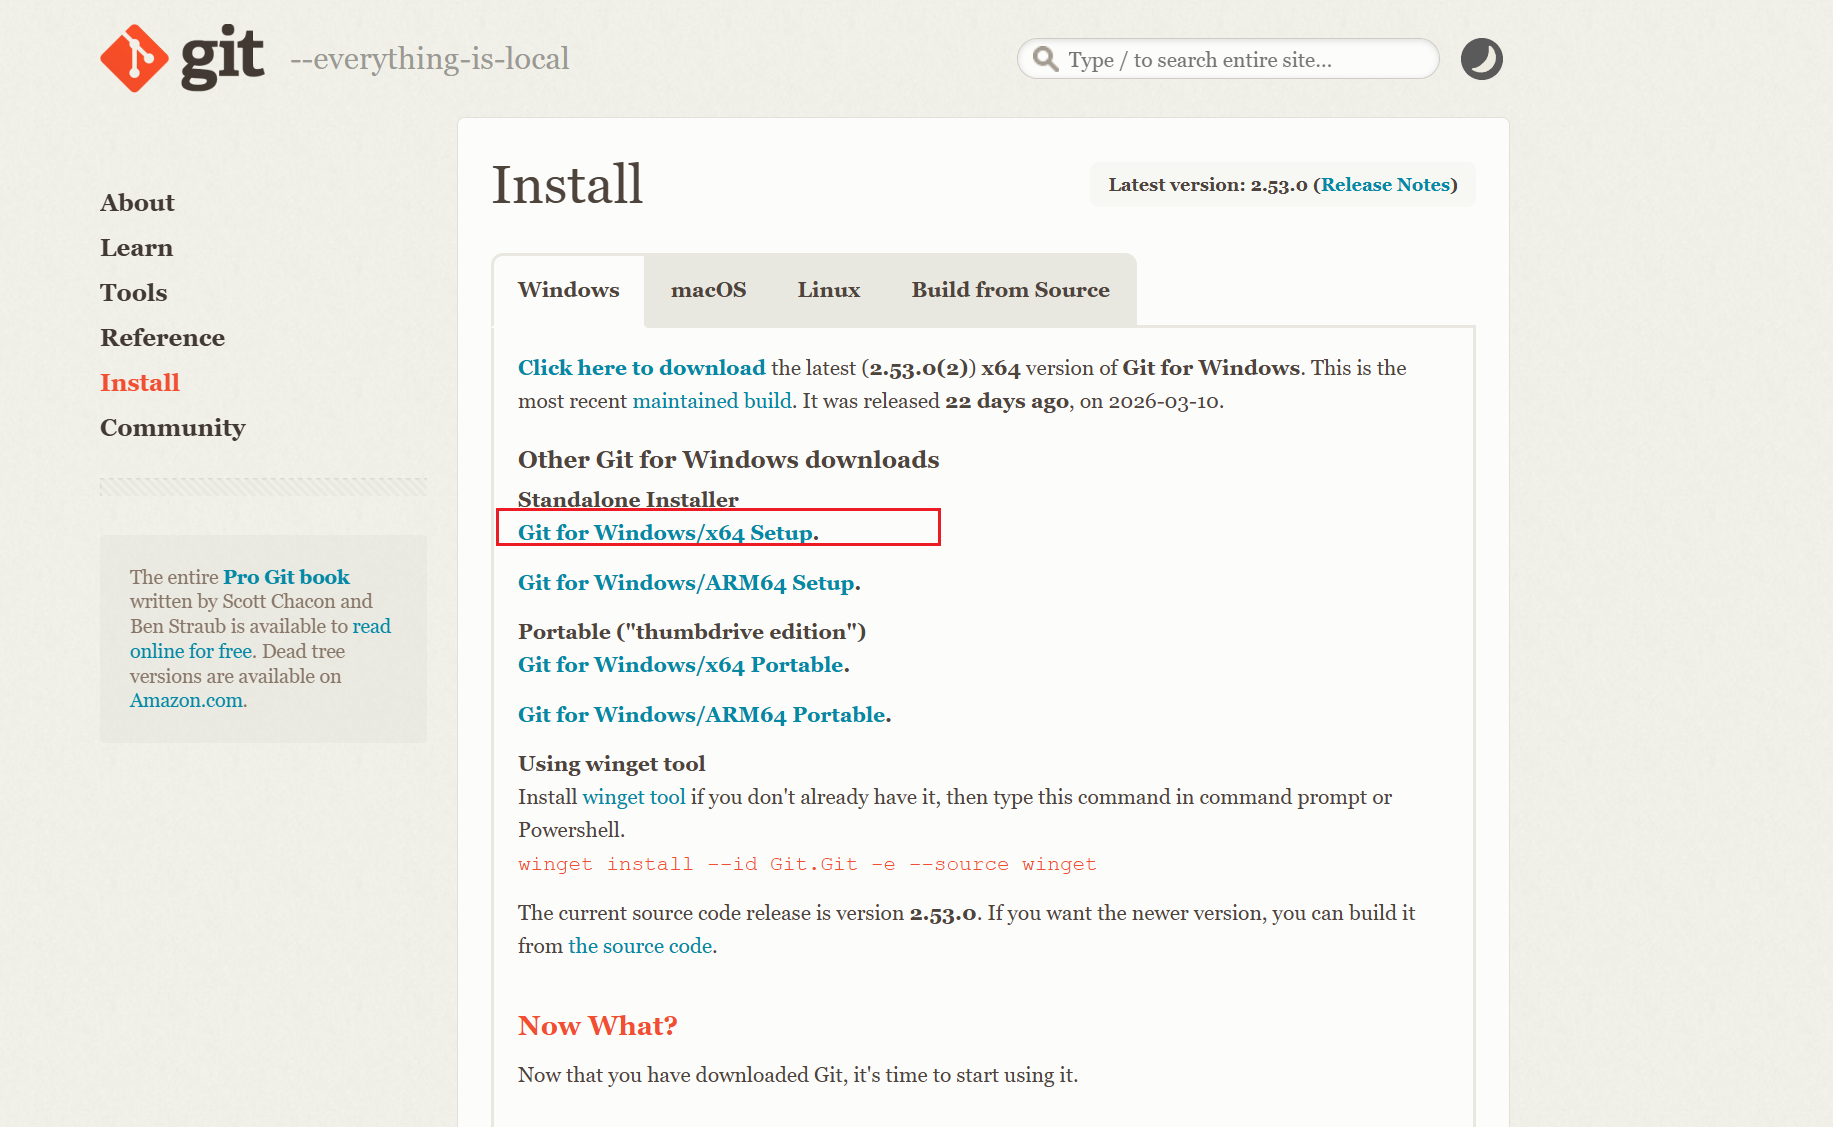This screenshot has height=1127, width=1833.
Task: Download Git for Windows/x64 Setup
Action: tap(665, 533)
